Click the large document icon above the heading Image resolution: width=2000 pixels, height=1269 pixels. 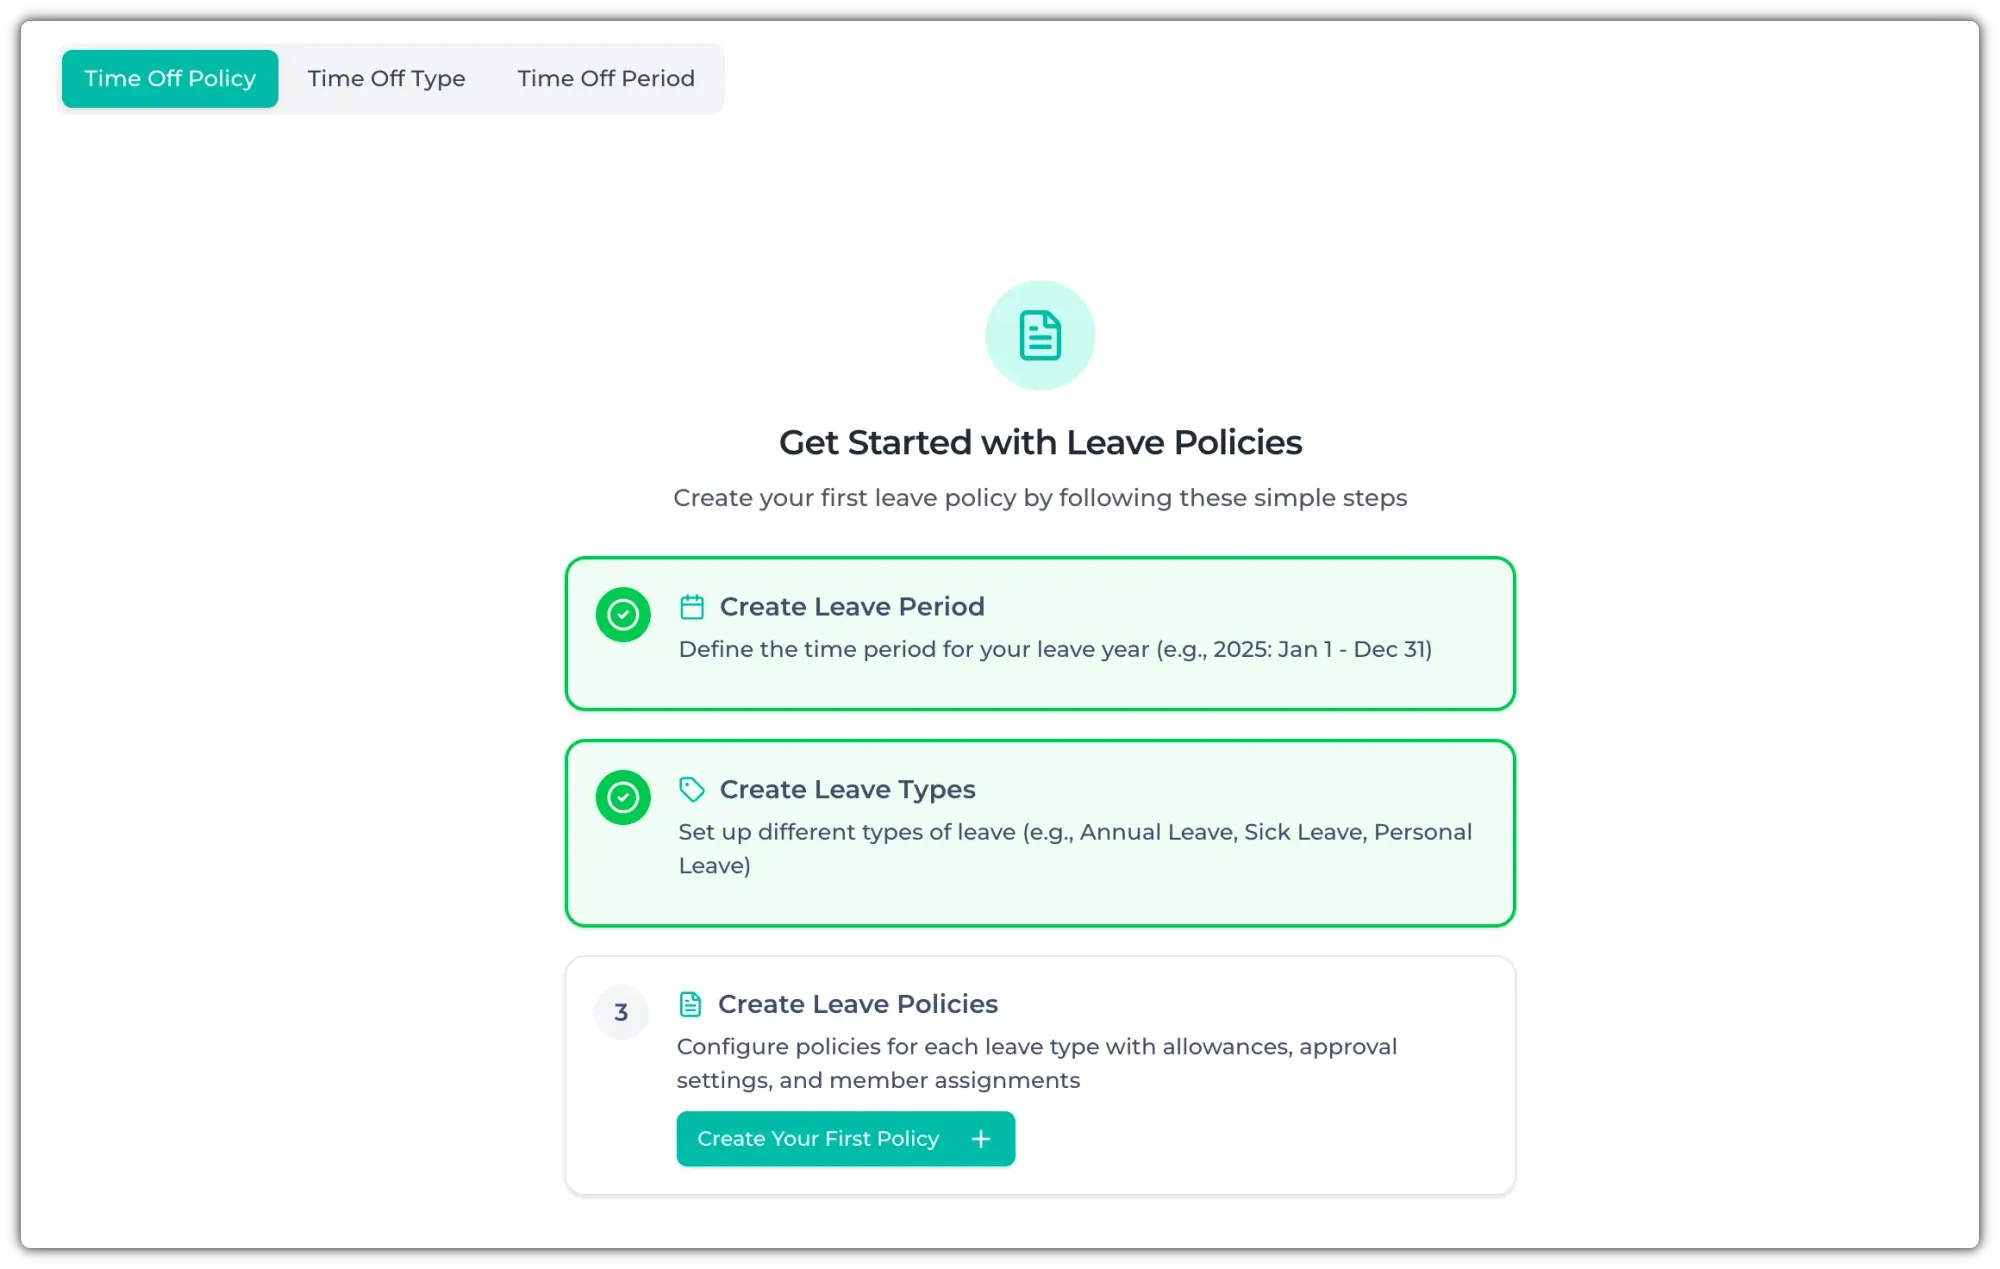click(x=1040, y=335)
